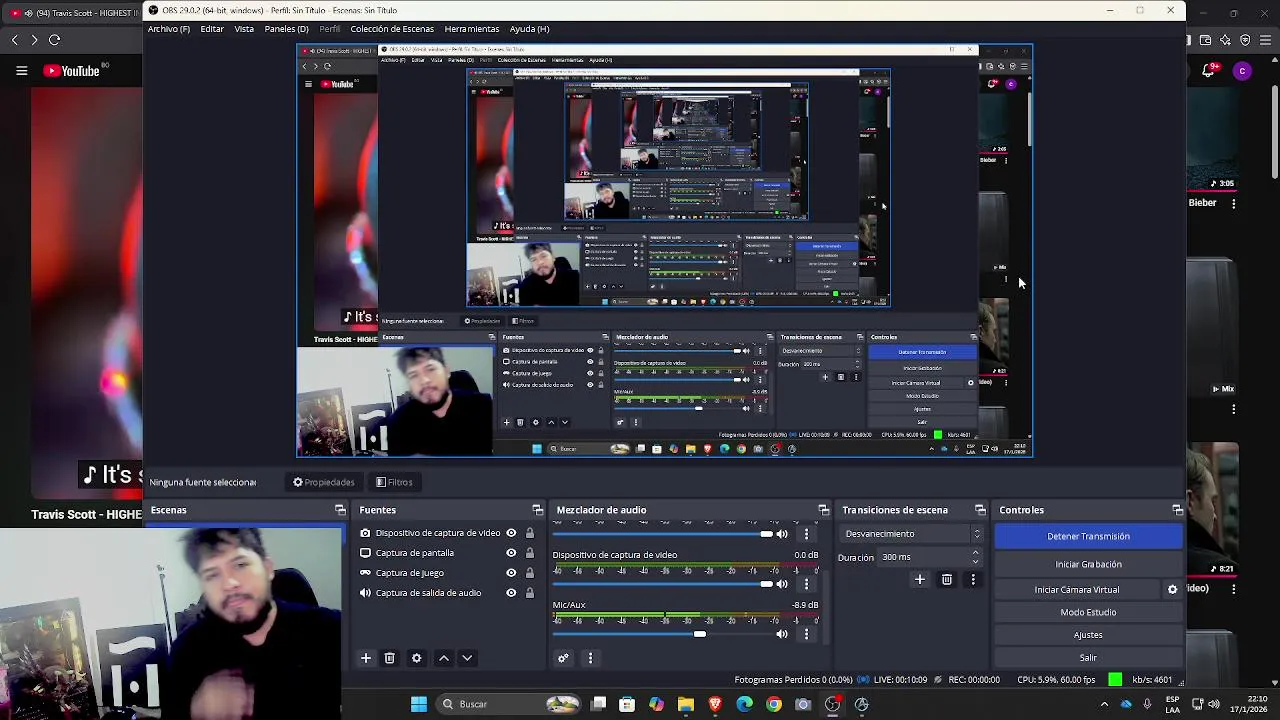Open Colección de Escenas menu
The image size is (1280, 720).
[x=392, y=29]
